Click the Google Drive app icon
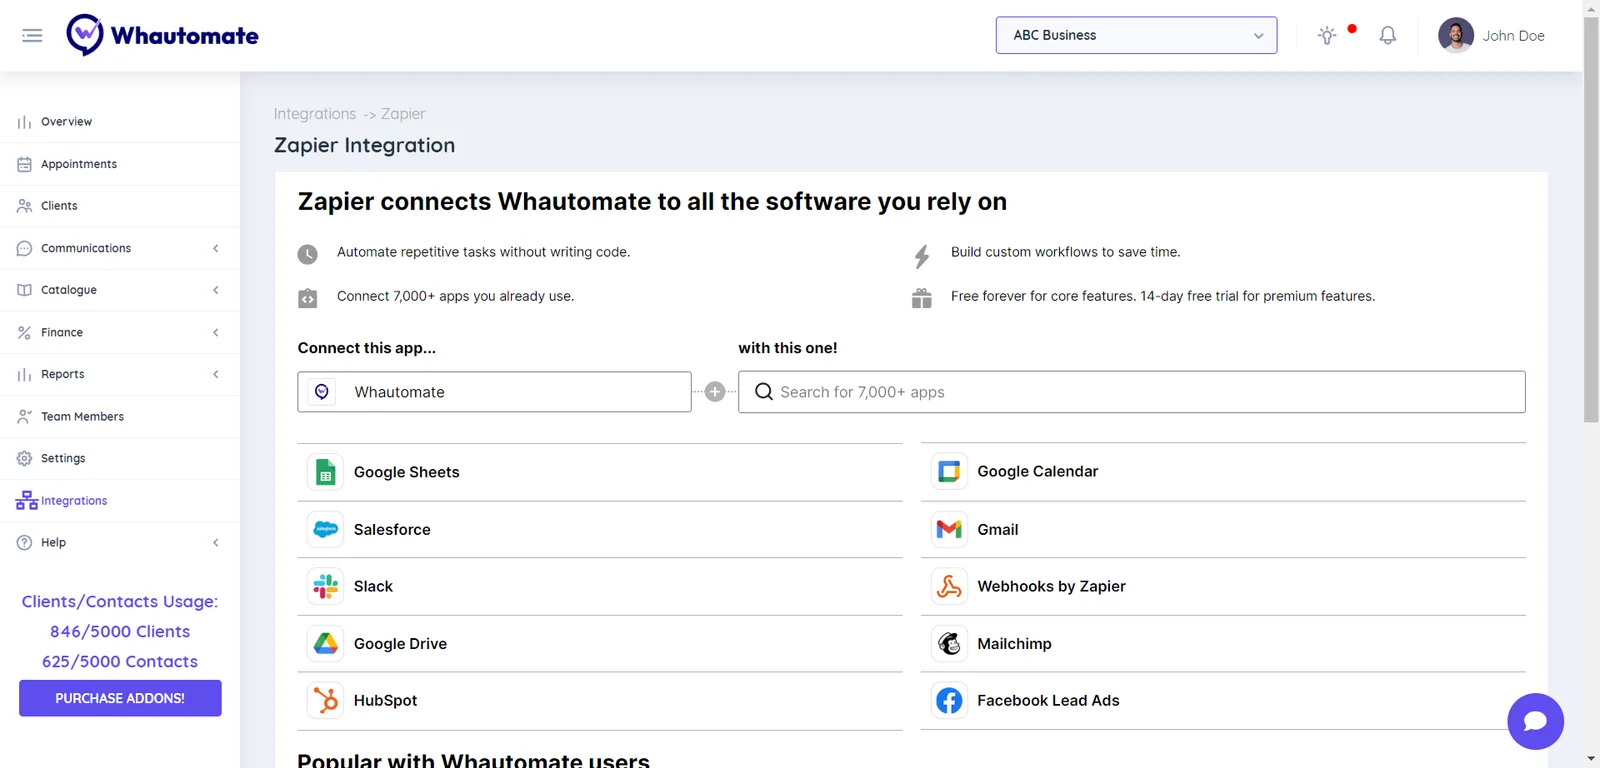The width and height of the screenshot is (1600, 768). [326, 644]
